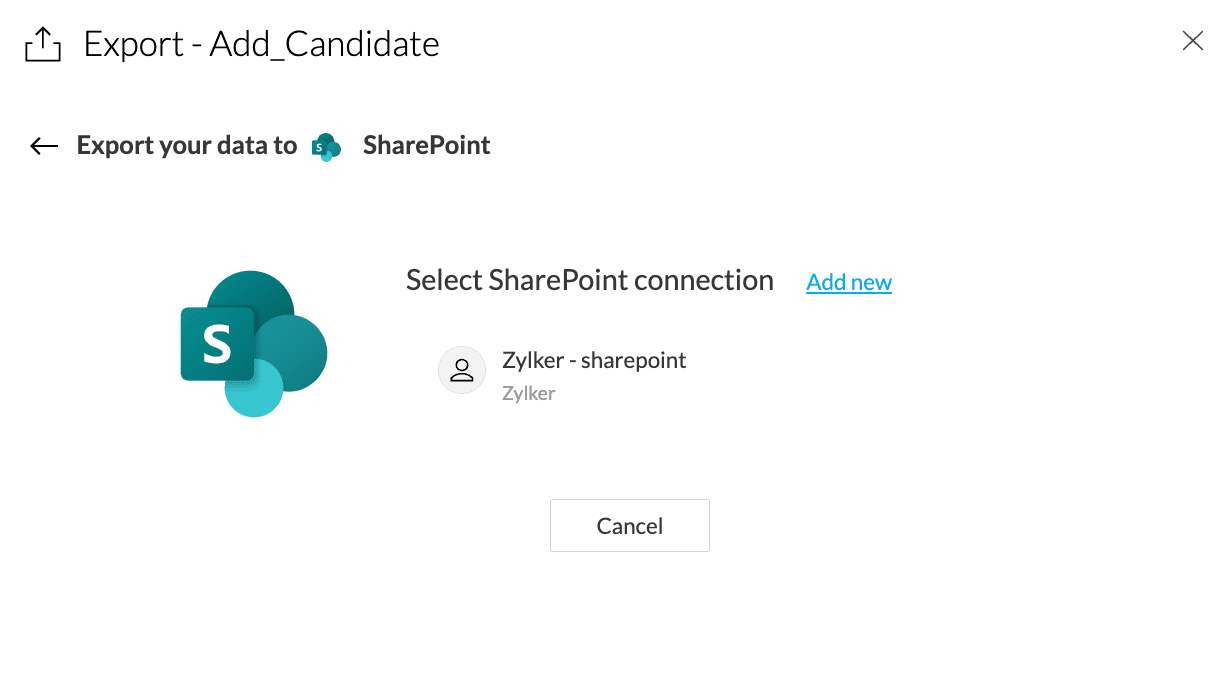The width and height of the screenshot is (1230, 688).
Task: Close the Export dialog with X
Action: click(x=1192, y=41)
